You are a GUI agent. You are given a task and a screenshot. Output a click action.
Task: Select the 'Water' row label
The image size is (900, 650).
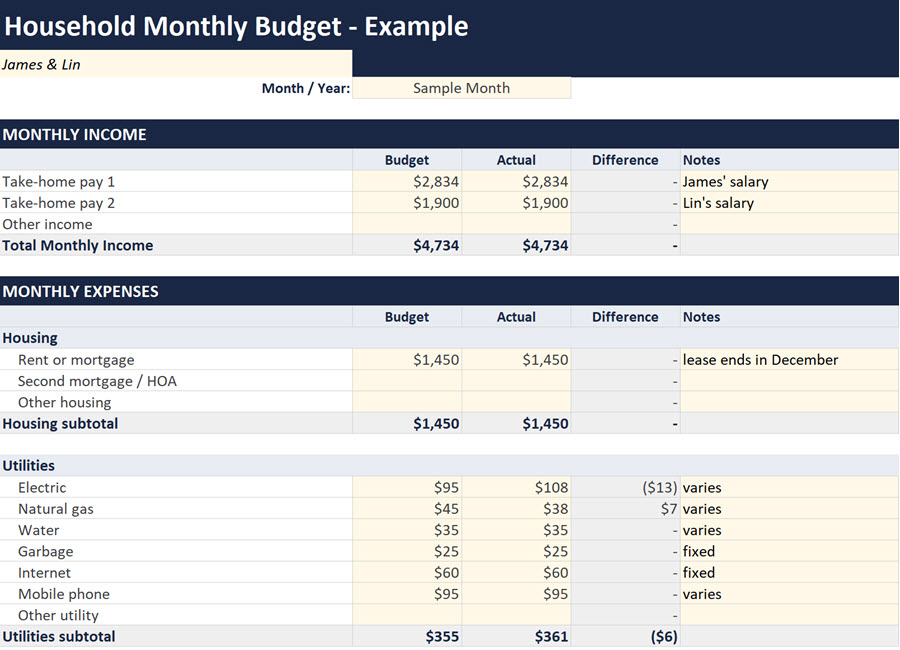pyautogui.click(x=38, y=530)
